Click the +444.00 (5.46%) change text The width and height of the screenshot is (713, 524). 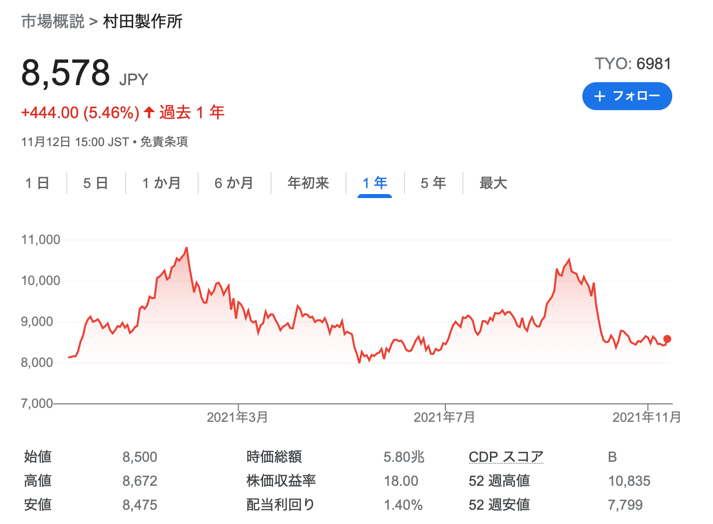coord(80,112)
